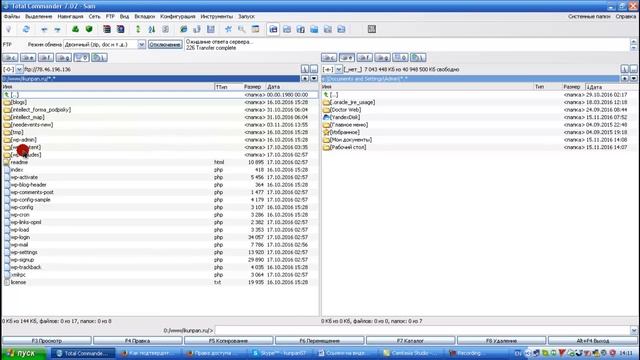Switch left panel to drive f
Viewport: 640px width, 360px height.
[46, 58]
